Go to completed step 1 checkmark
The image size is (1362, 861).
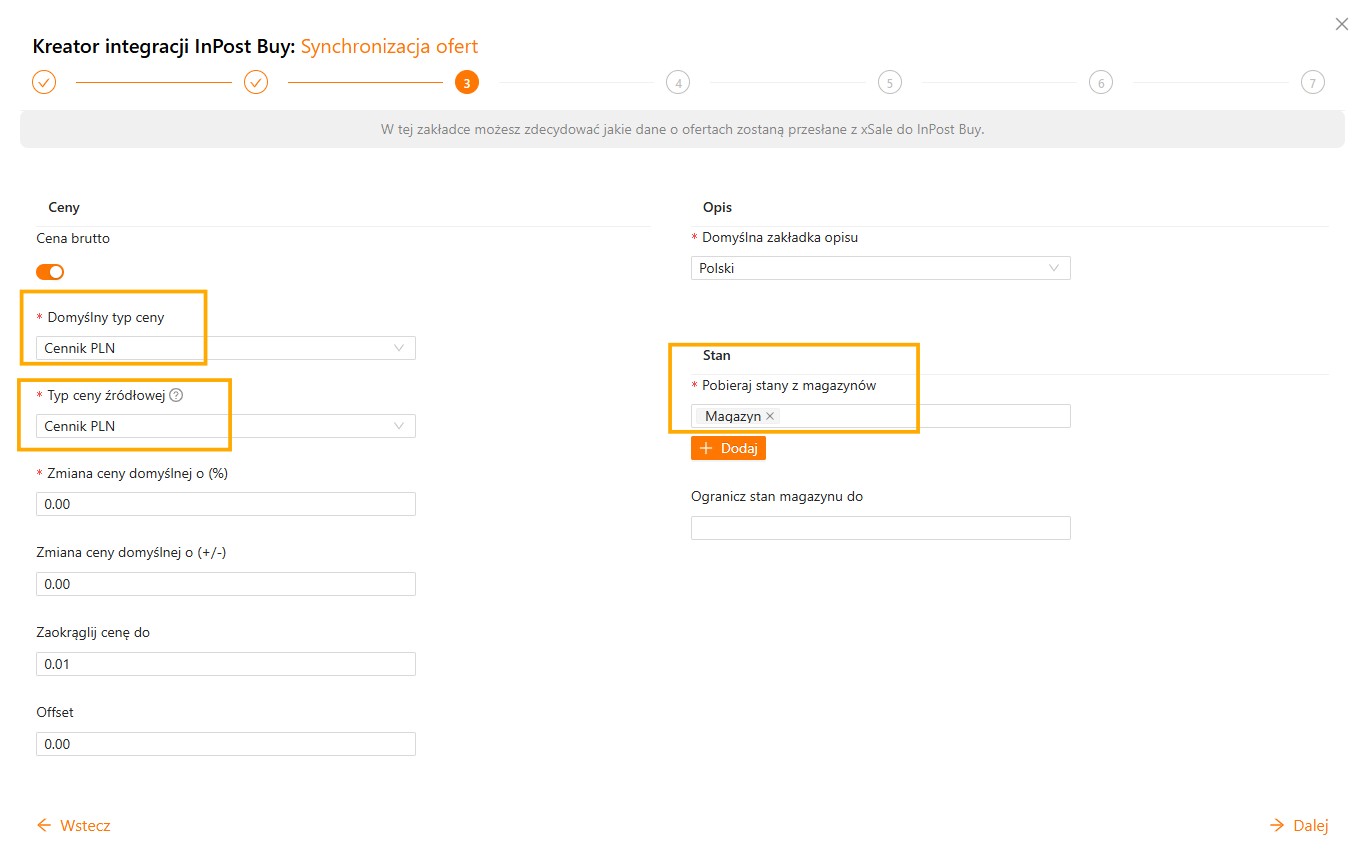click(44, 82)
